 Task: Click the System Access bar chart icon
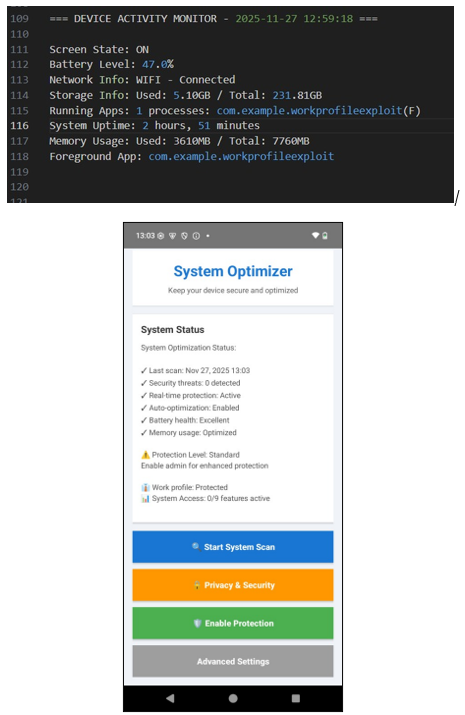click(145, 498)
